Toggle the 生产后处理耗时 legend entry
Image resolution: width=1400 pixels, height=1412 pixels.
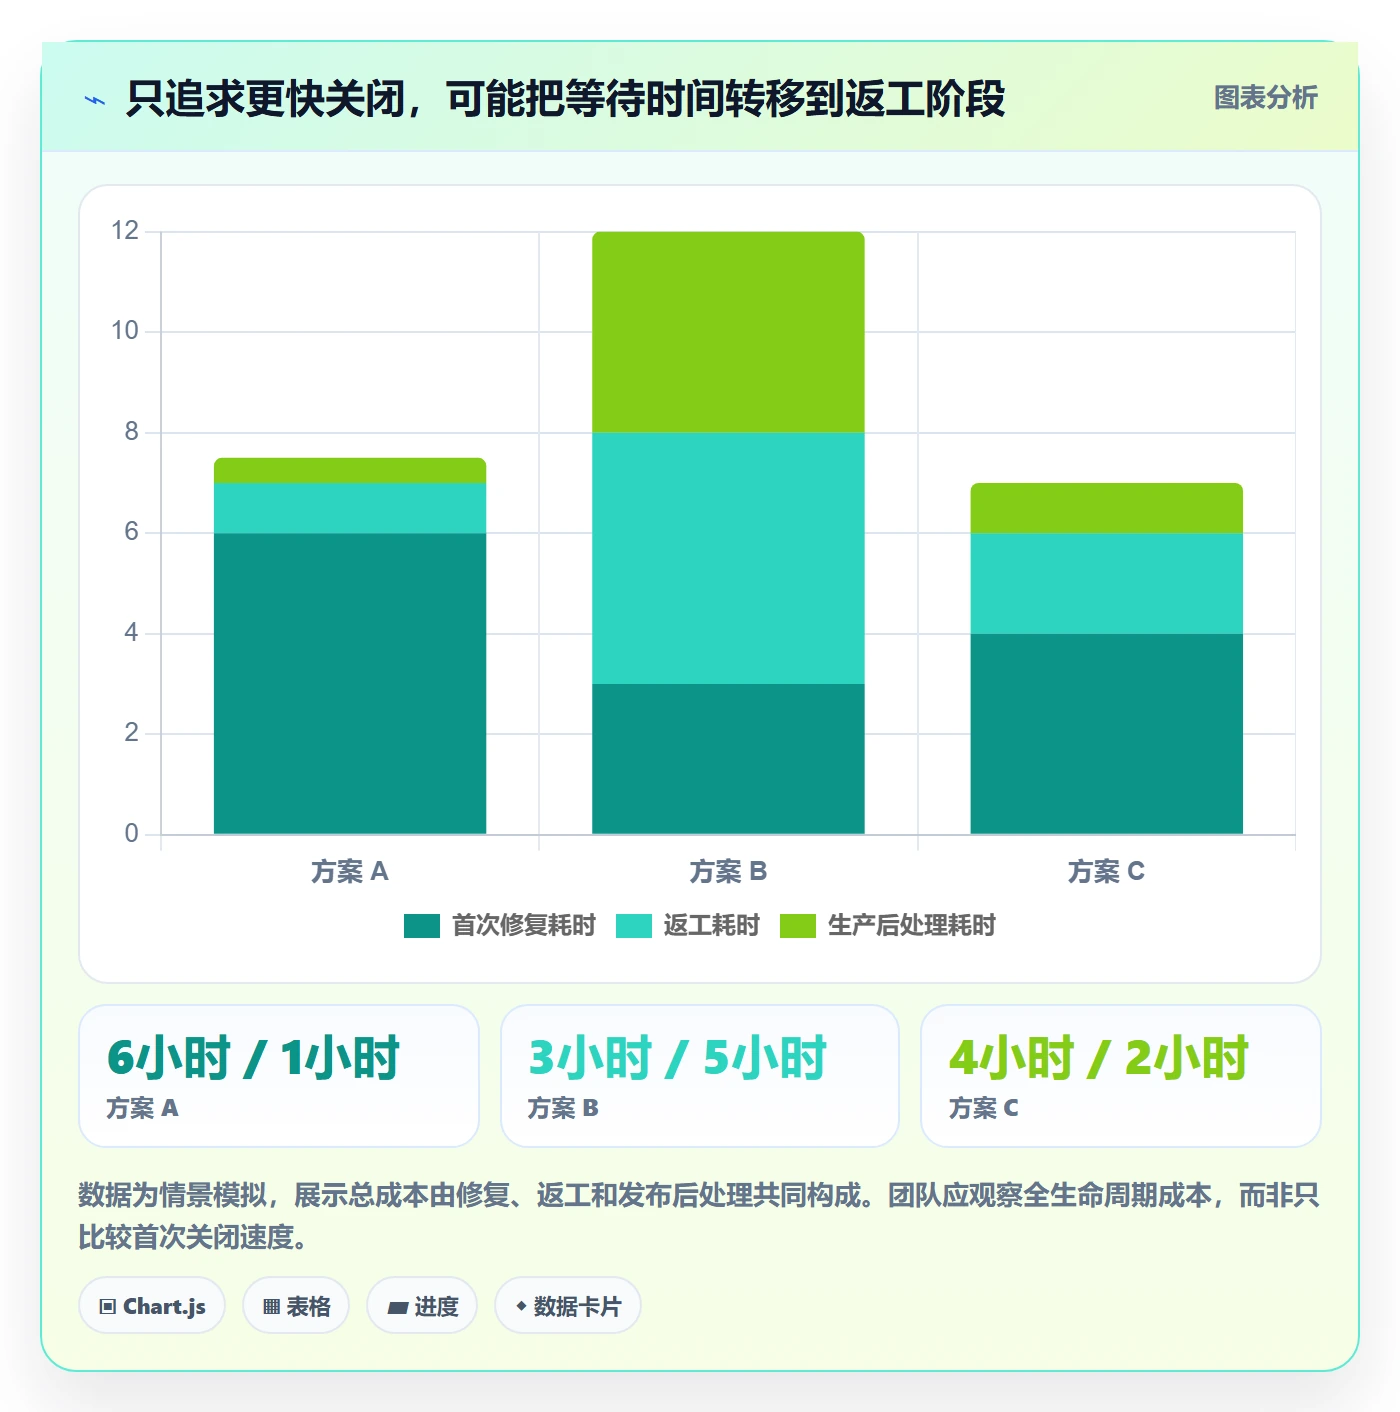tap(887, 926)
